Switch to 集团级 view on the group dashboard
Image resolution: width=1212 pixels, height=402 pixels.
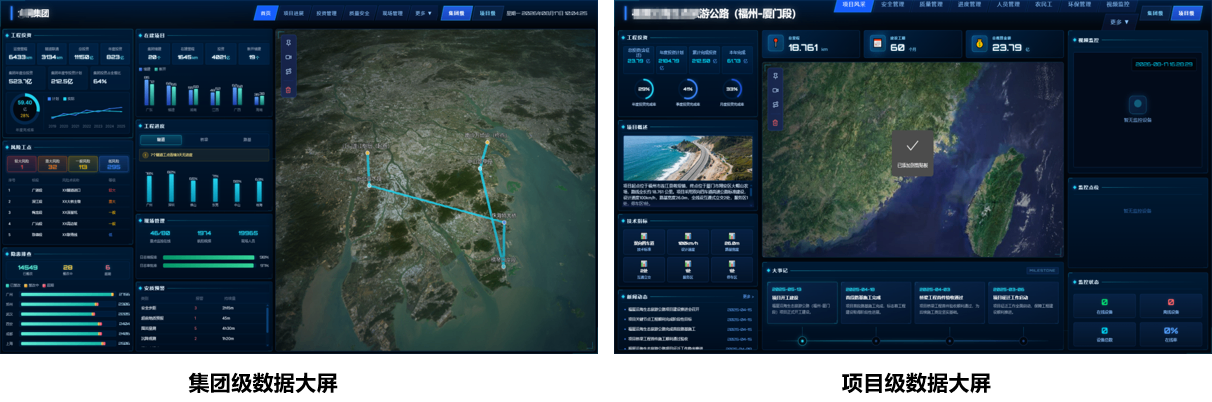[x=456, y=14]
